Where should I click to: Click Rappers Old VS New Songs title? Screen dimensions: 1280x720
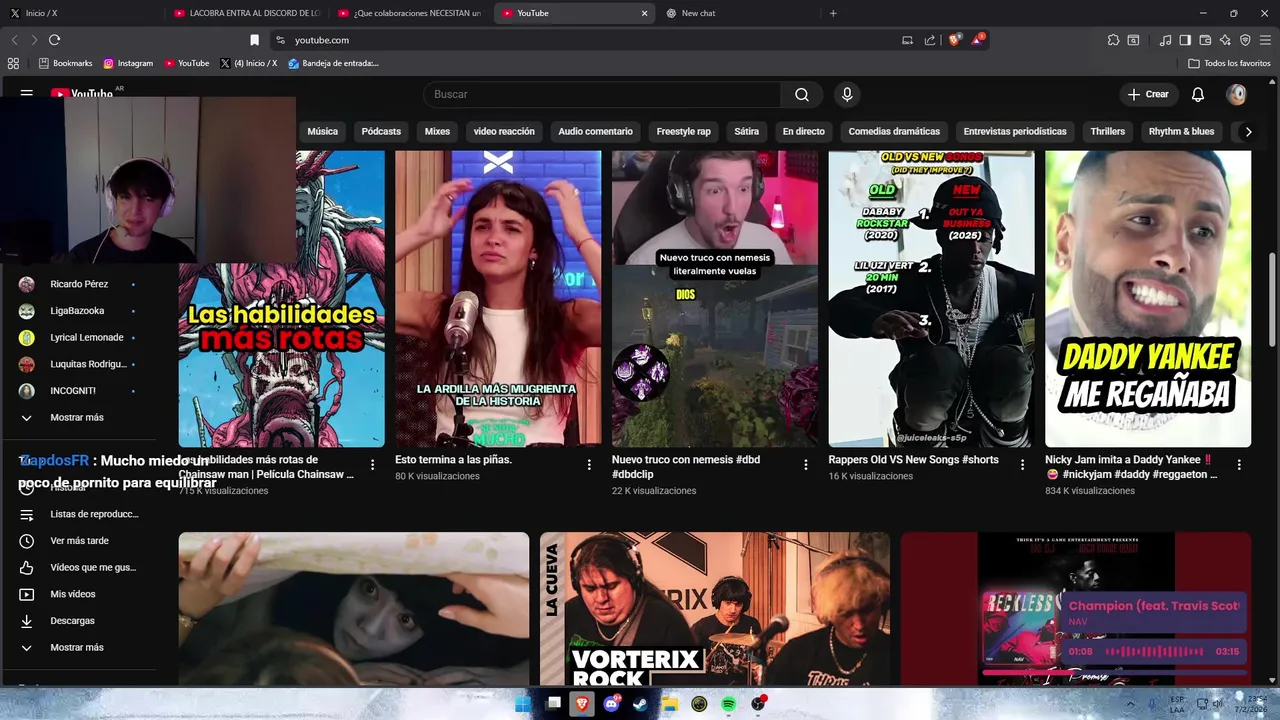pyautogui.click(x=913, y=460)
